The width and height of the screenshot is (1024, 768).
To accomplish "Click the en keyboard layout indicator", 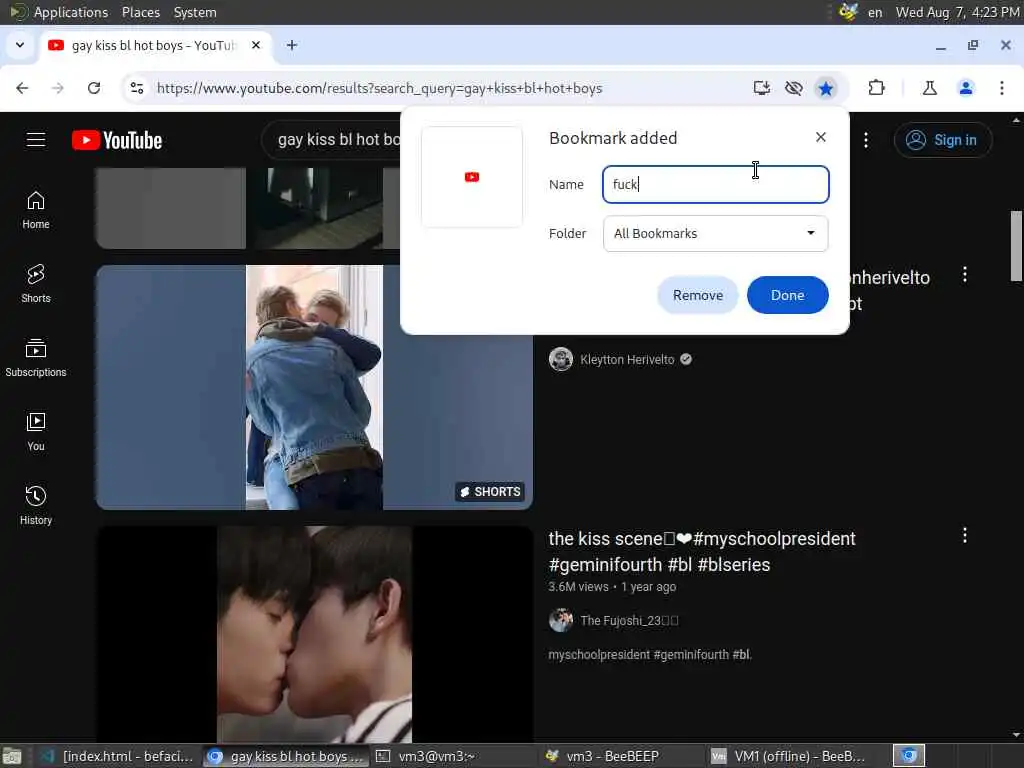I will pos(874,12).
